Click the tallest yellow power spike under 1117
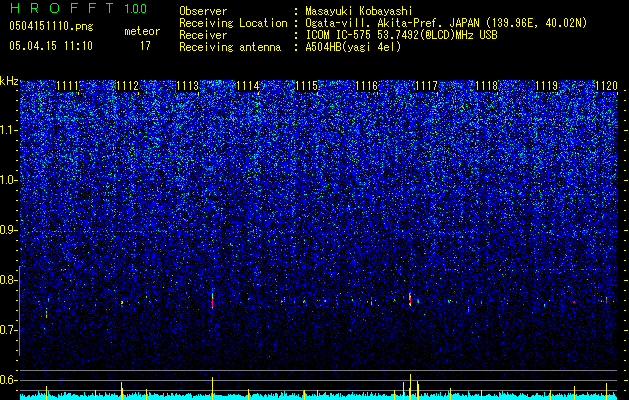The width and height of the screenshot is (629, 400). (410, 386)
